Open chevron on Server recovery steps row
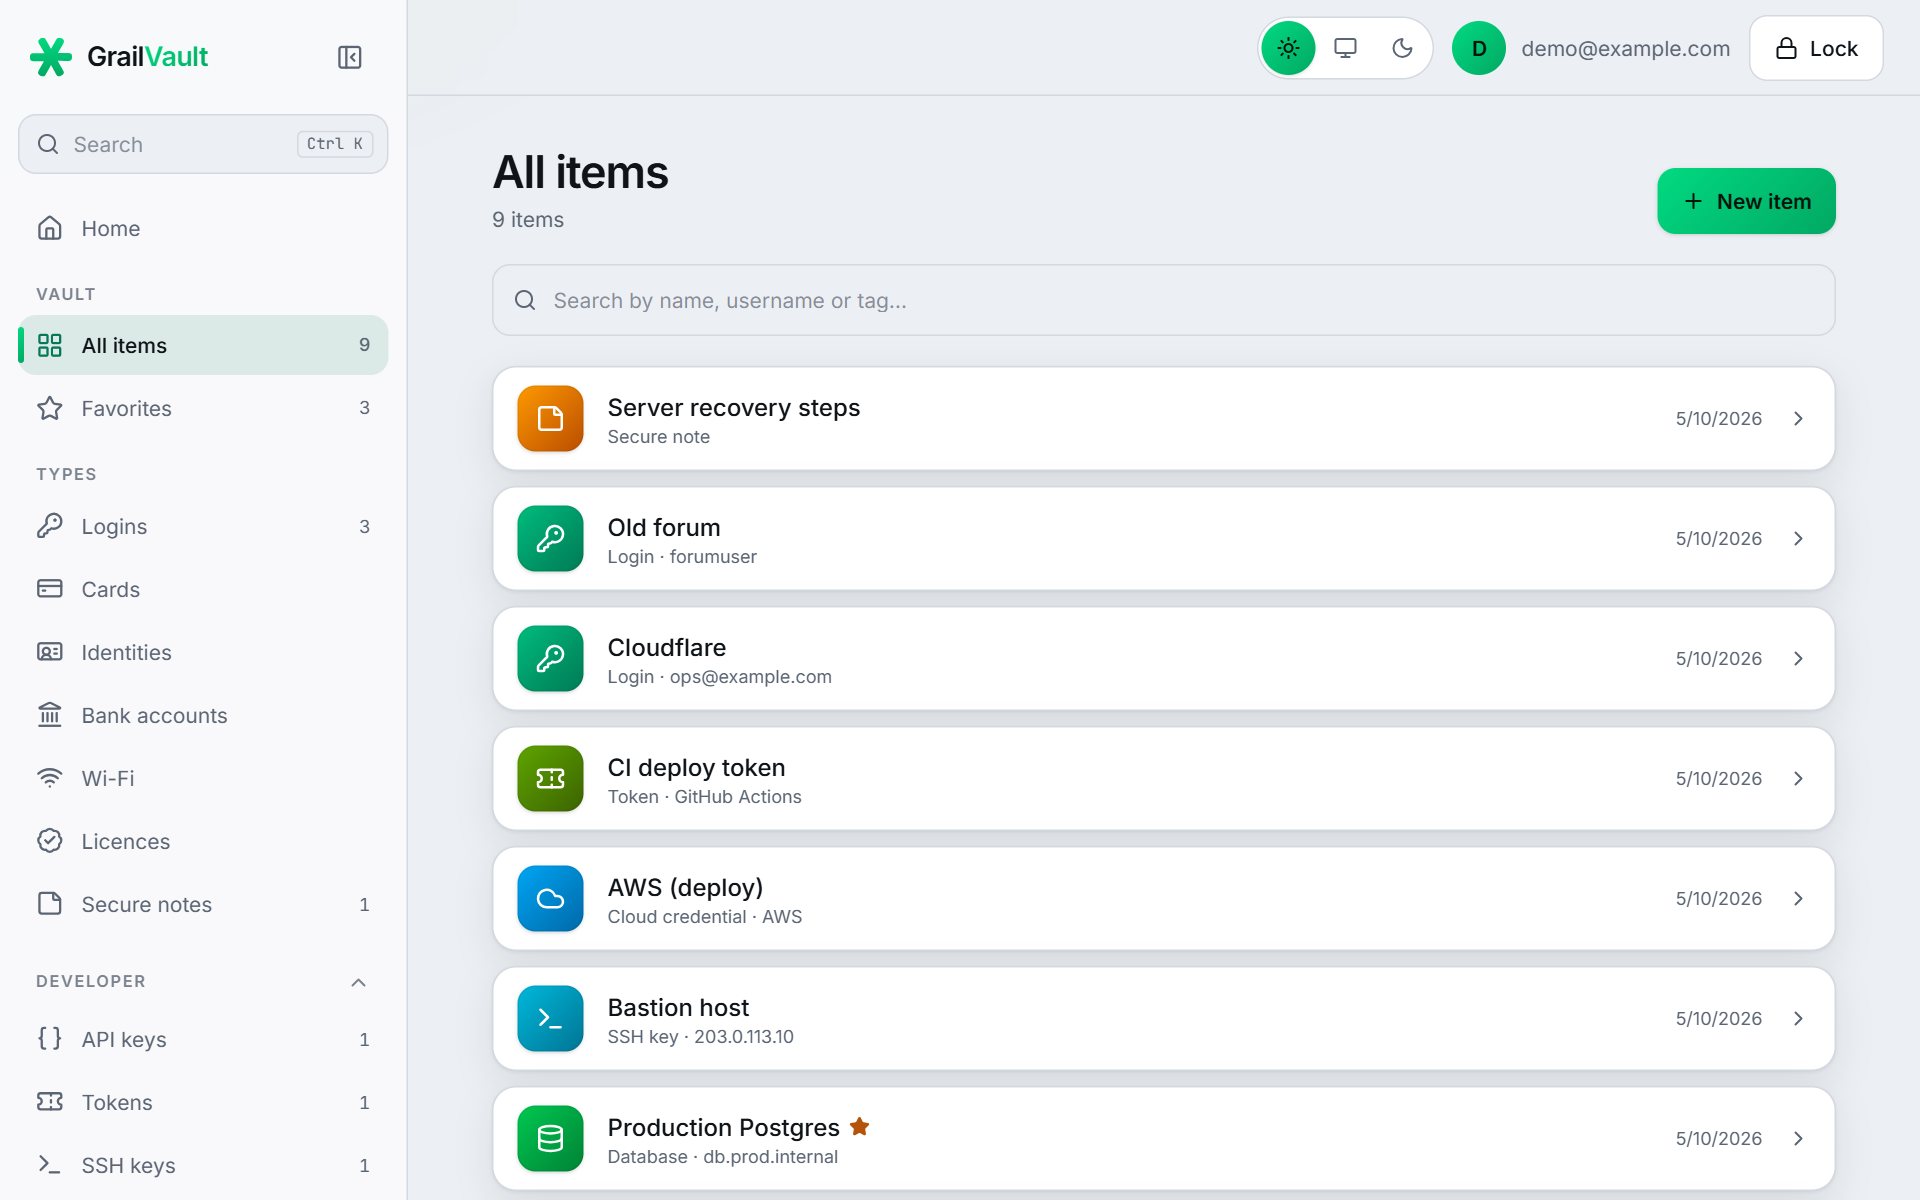Viewport: 1920px width, 1200px height. [1798, 418]
